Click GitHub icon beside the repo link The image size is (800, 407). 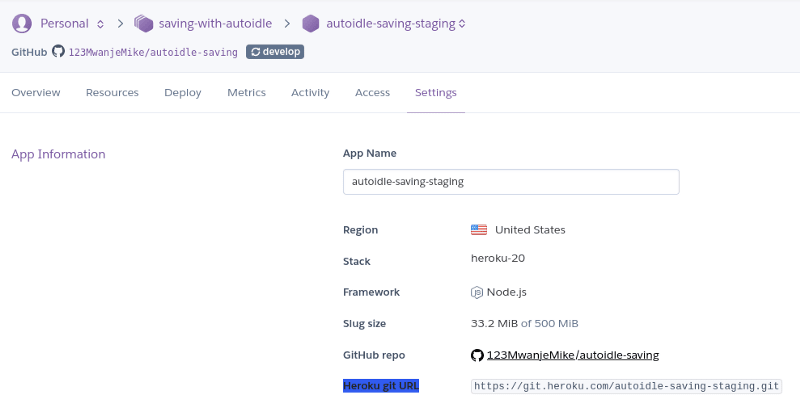tap(477, 355)
